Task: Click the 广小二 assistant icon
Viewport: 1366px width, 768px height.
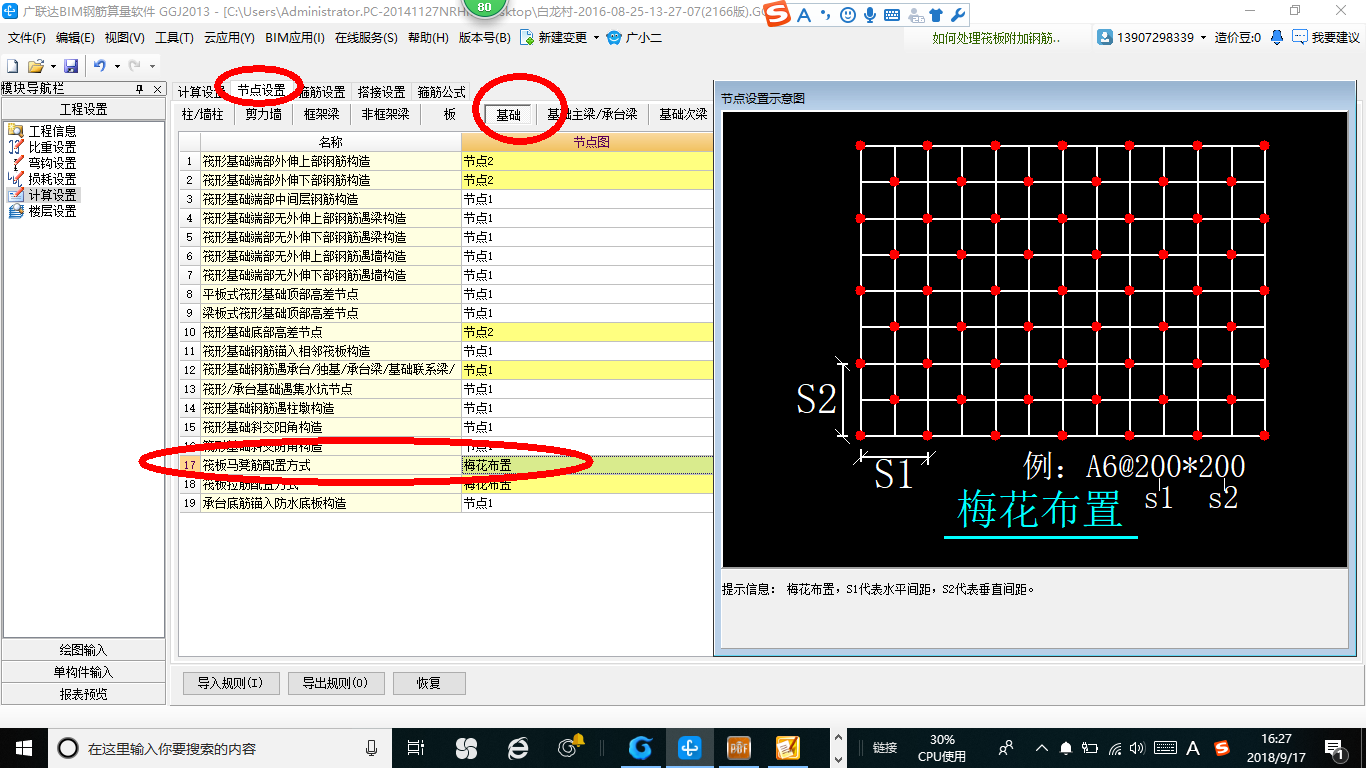Action: pos(615,38)
